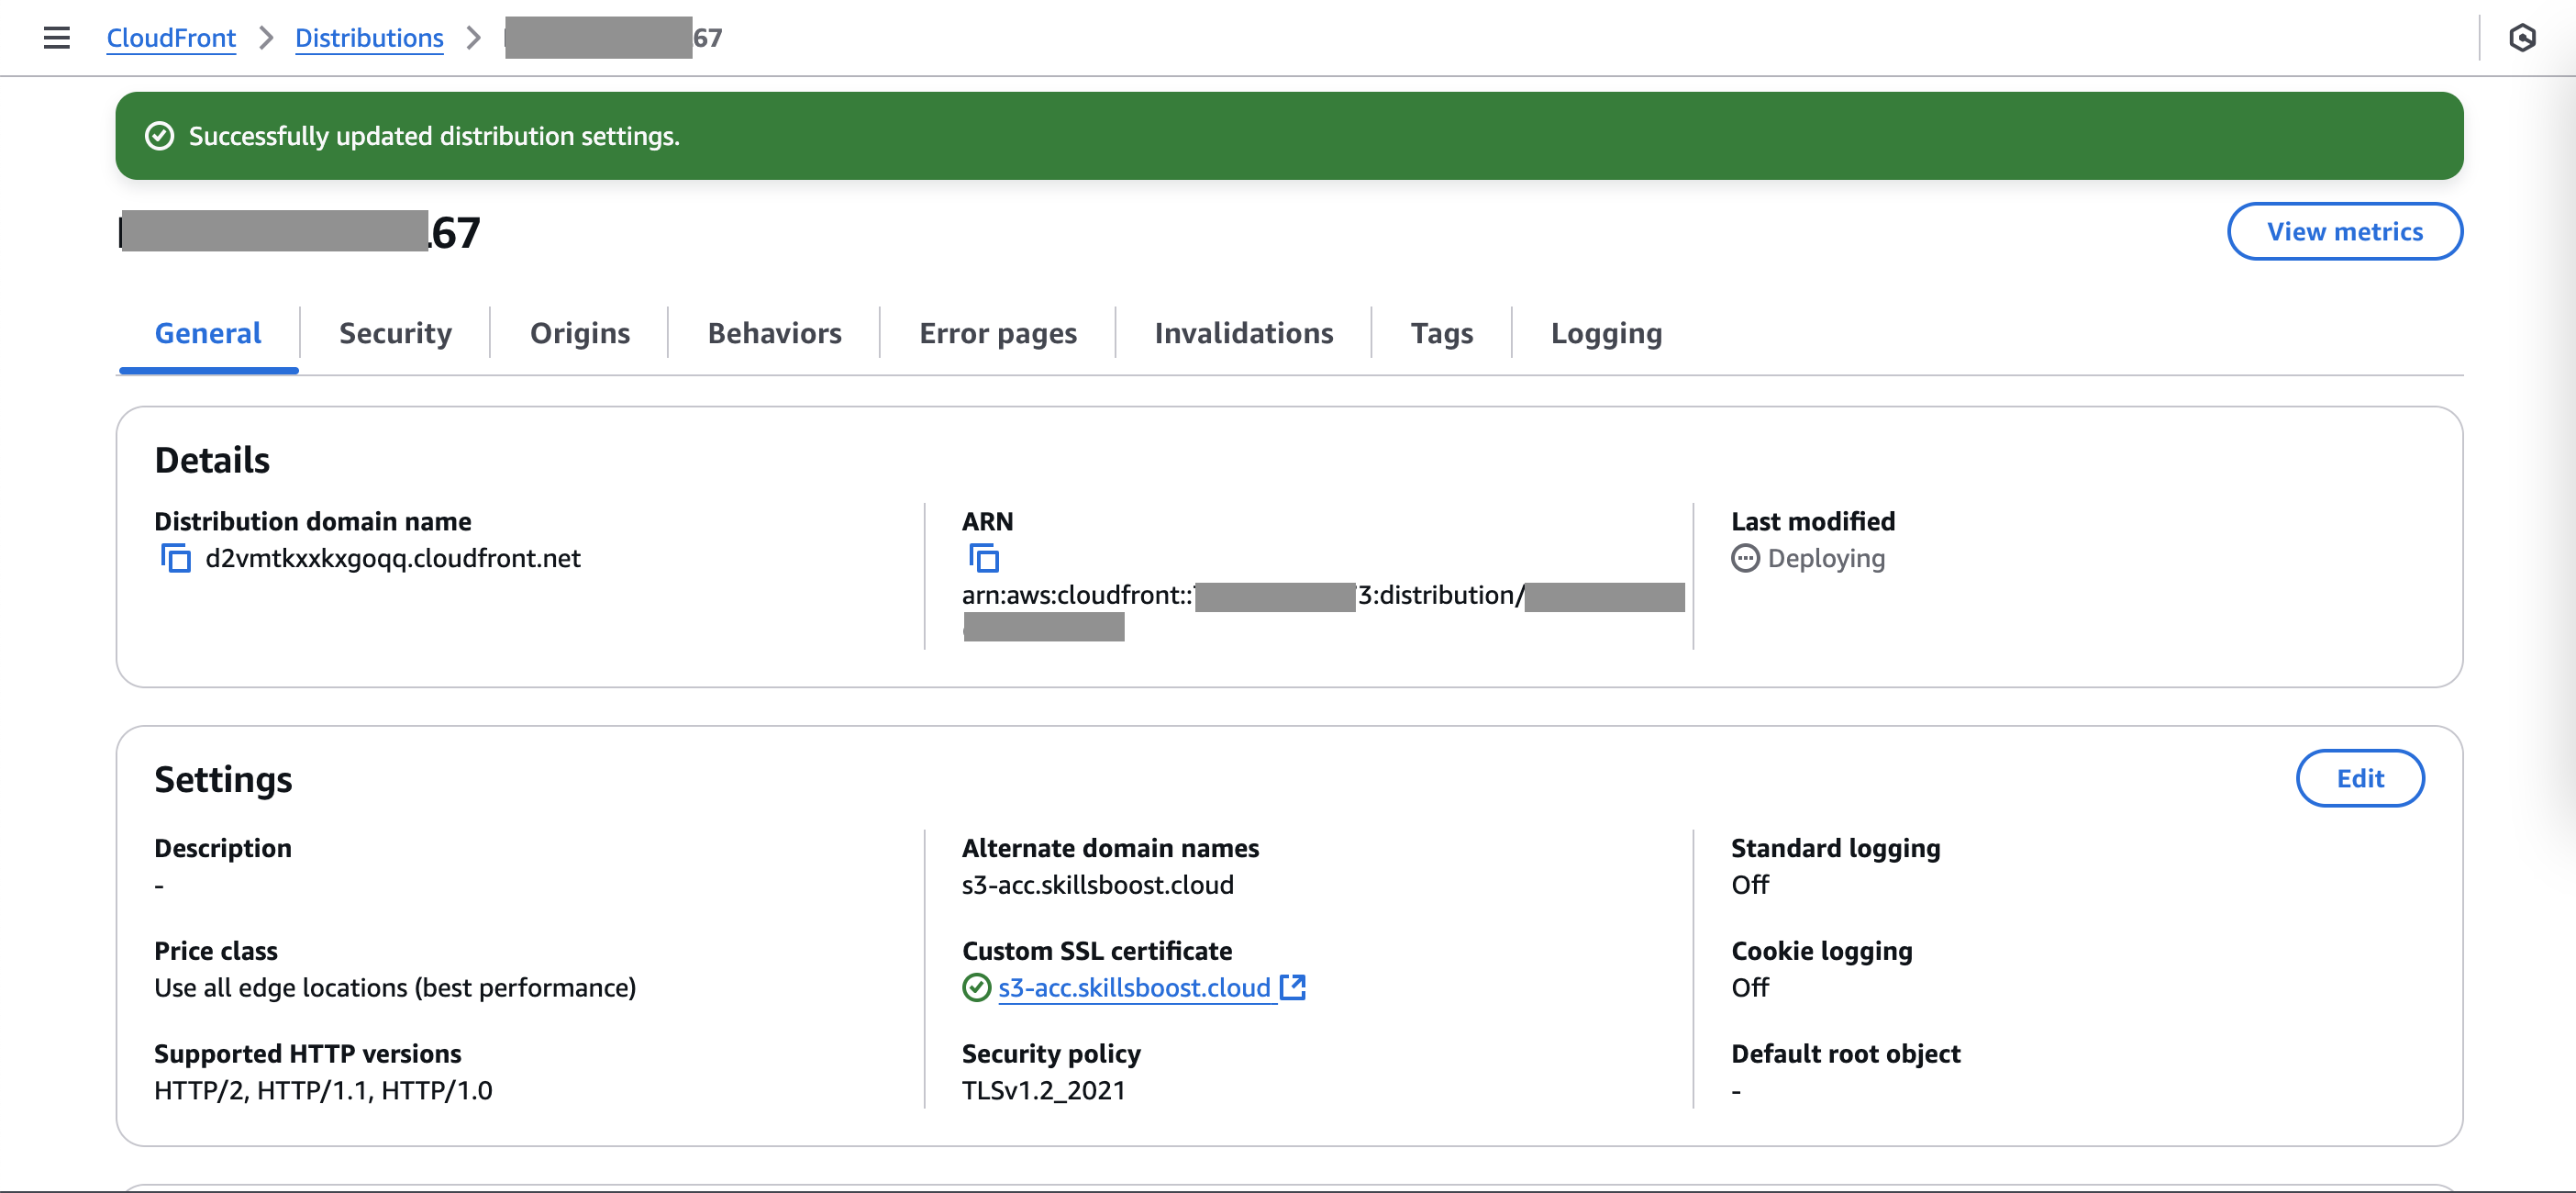
Task: Open the Invalidations tab
Action: click(x=1243, y=333)
